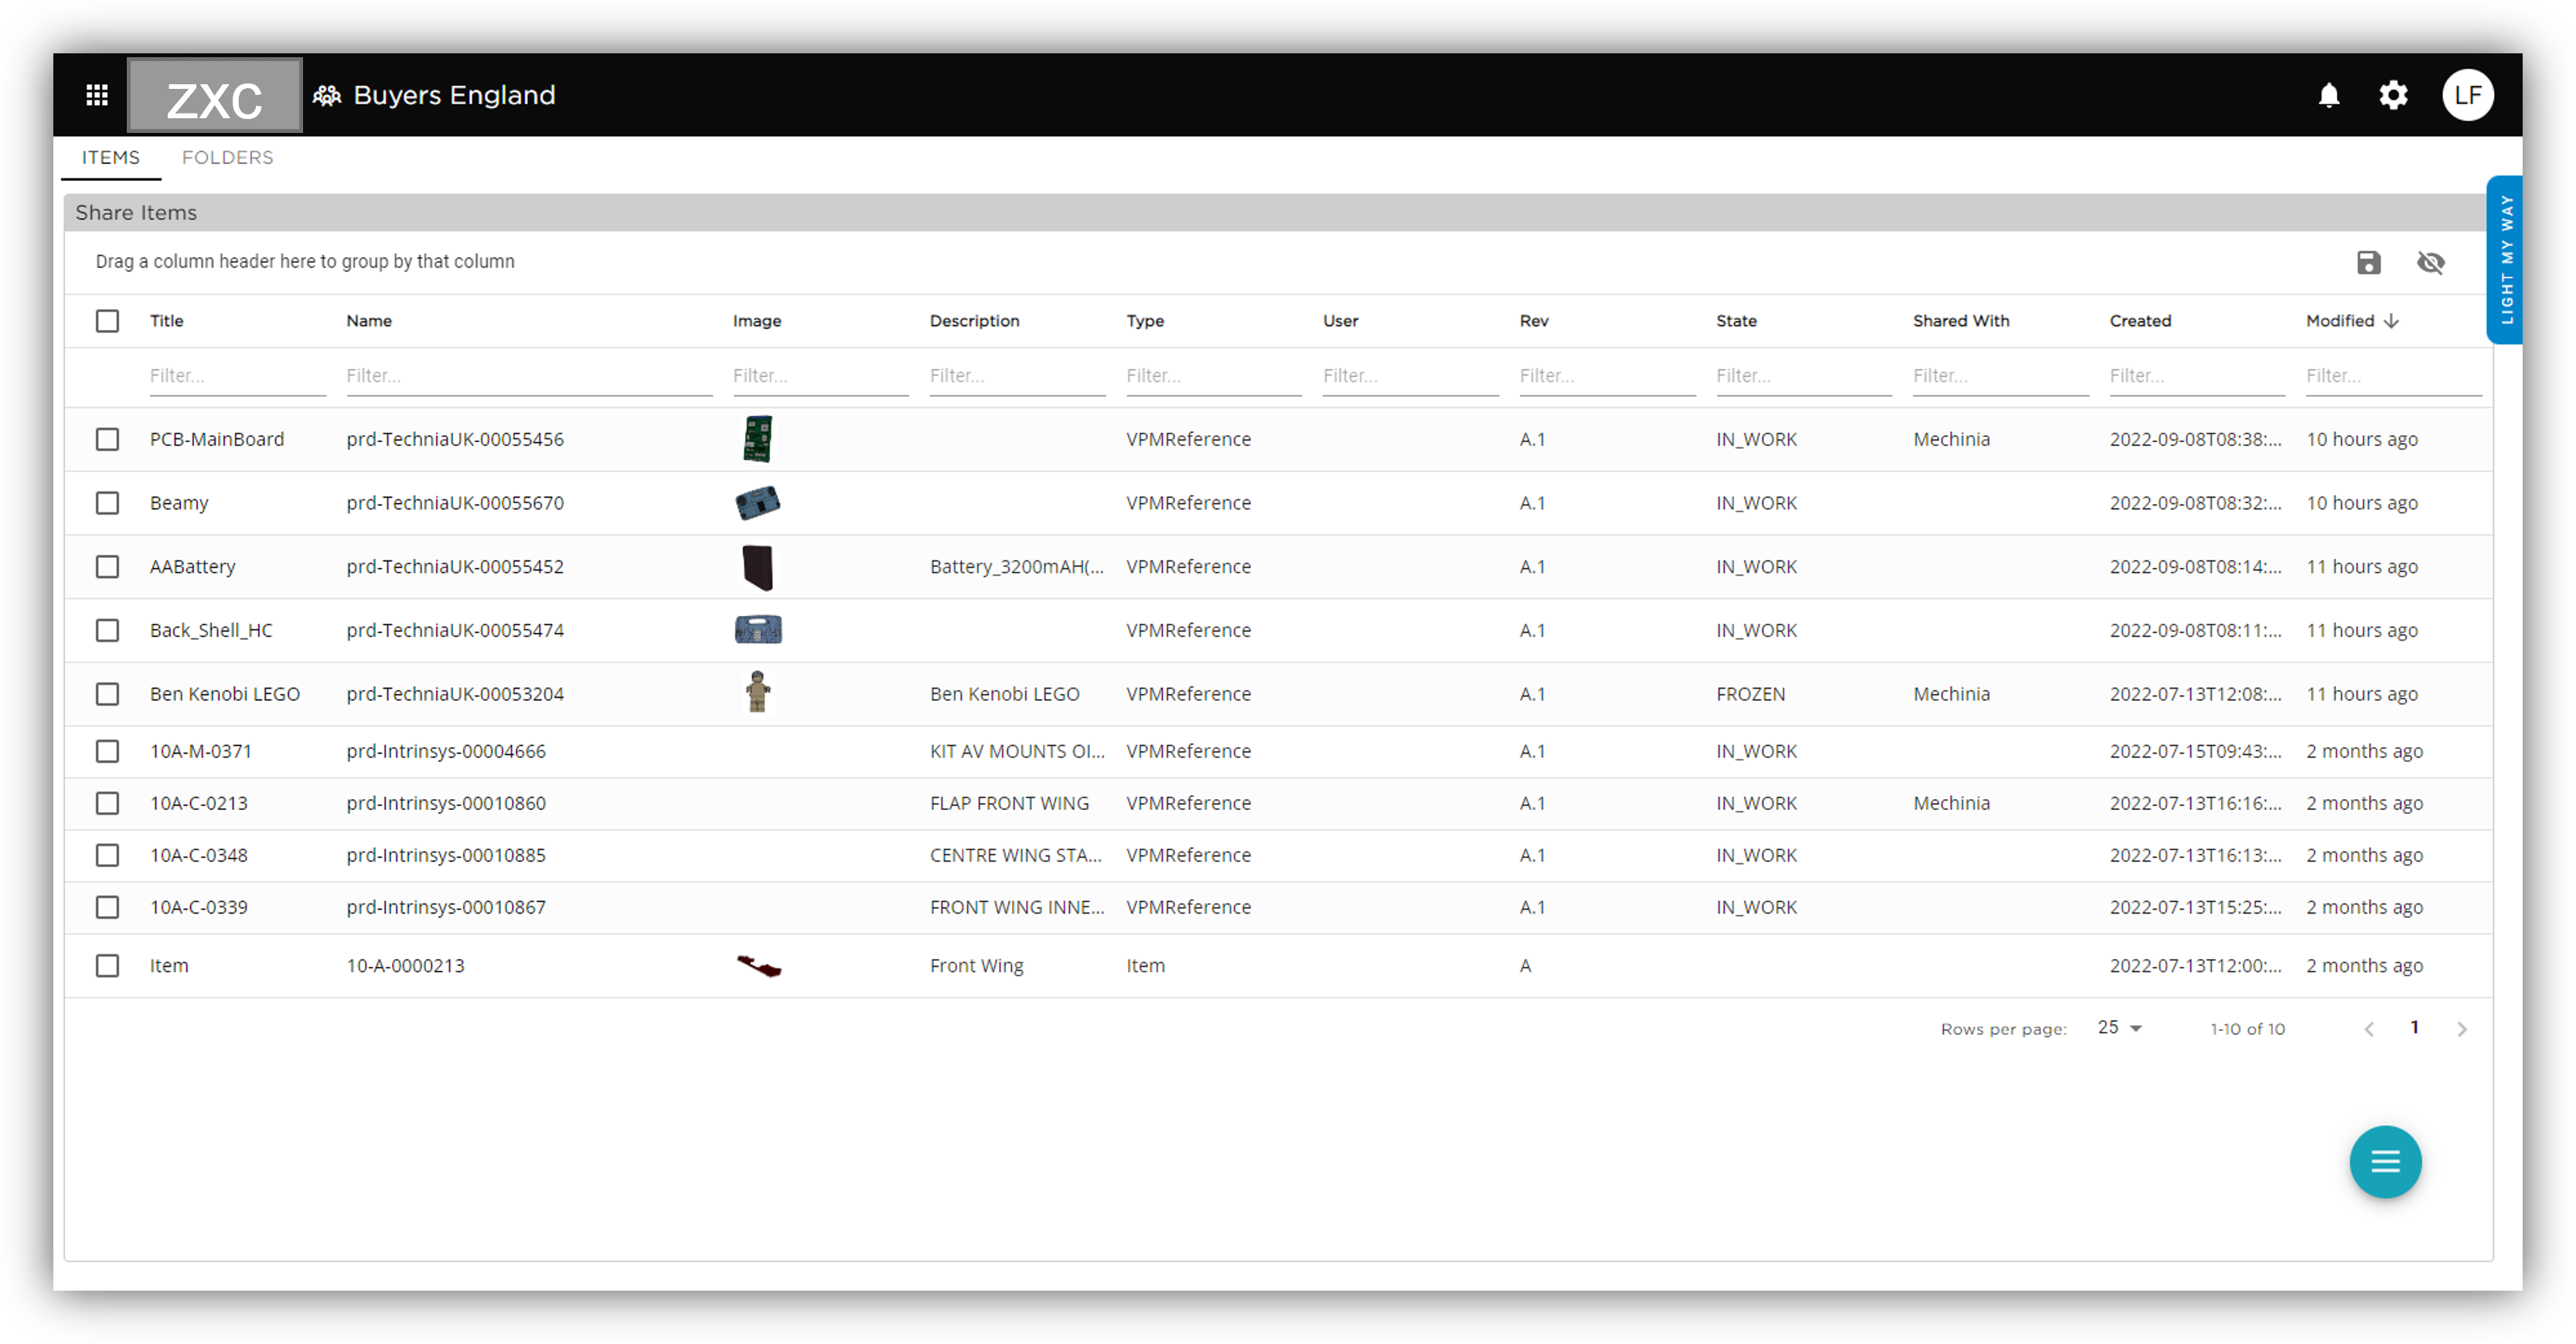Switch to the FOLDERS tab
Viewport: 2576px width, 1344px height.
tap(227, 157)
